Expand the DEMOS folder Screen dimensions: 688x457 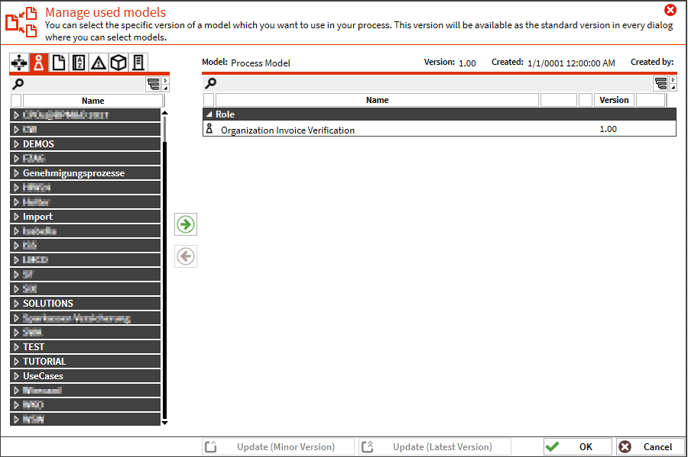click(x=16, y=144)
